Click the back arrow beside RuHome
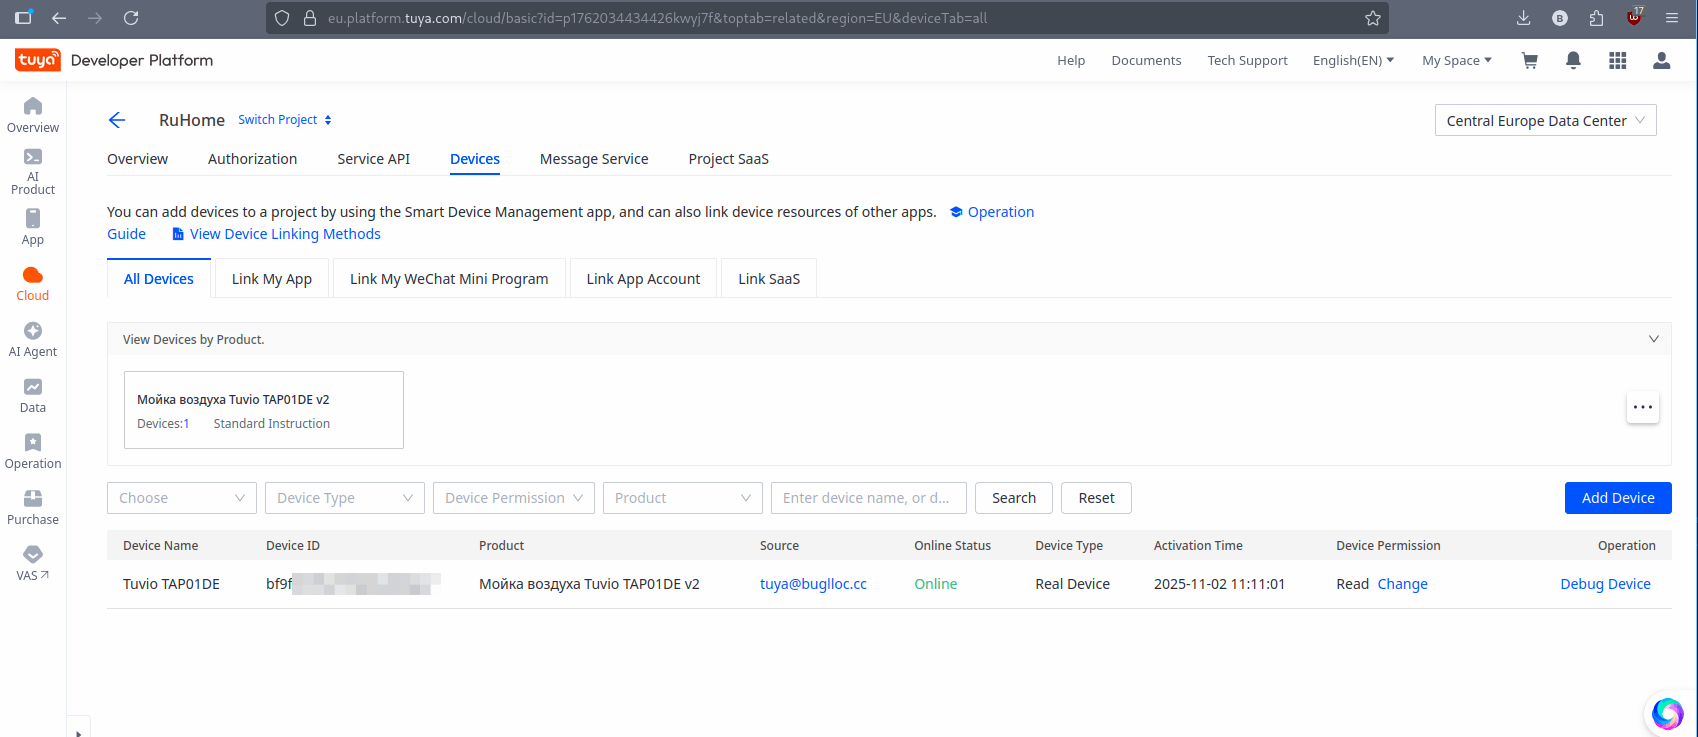The image size is (1698, 737). point(117,120)
